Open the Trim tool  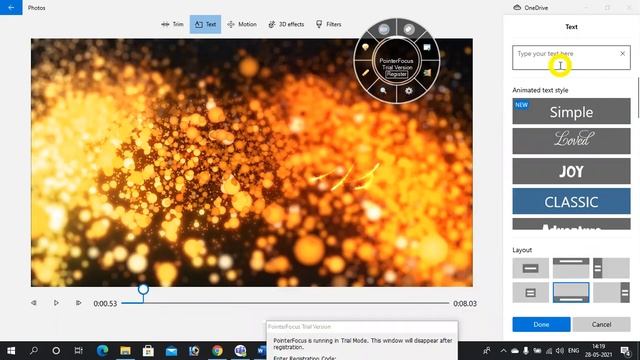tap(172, 24)
